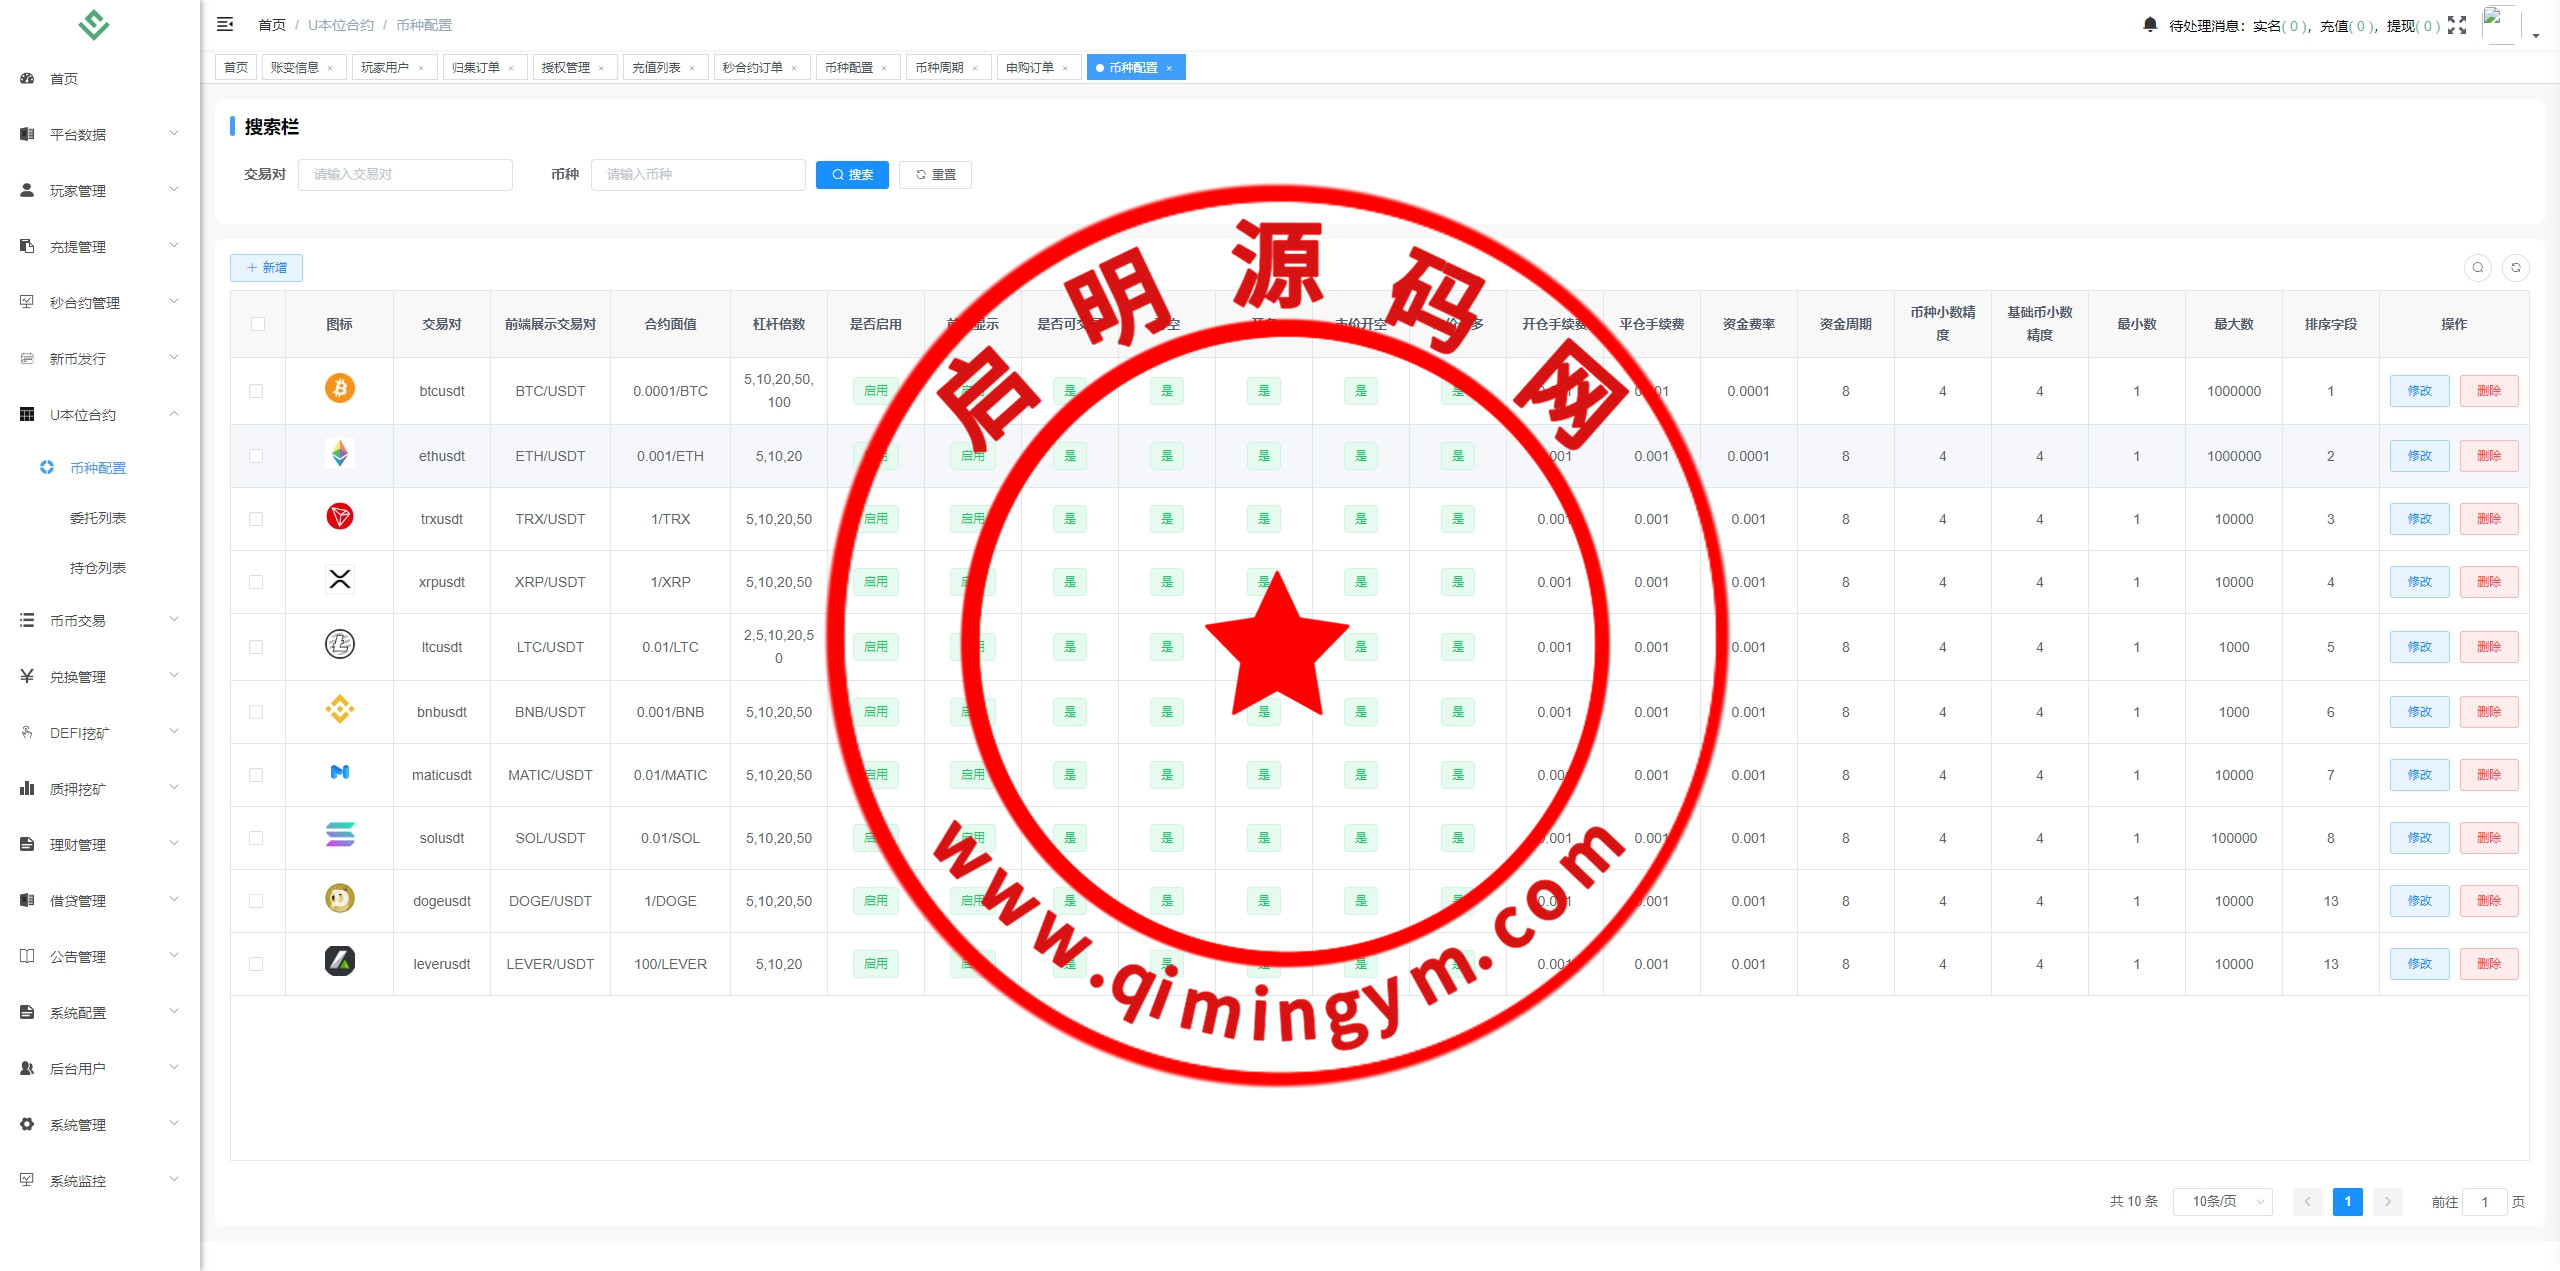Check the leverusdt row checkbox
Viewport: 2560px width, 1271px height.
256,964
